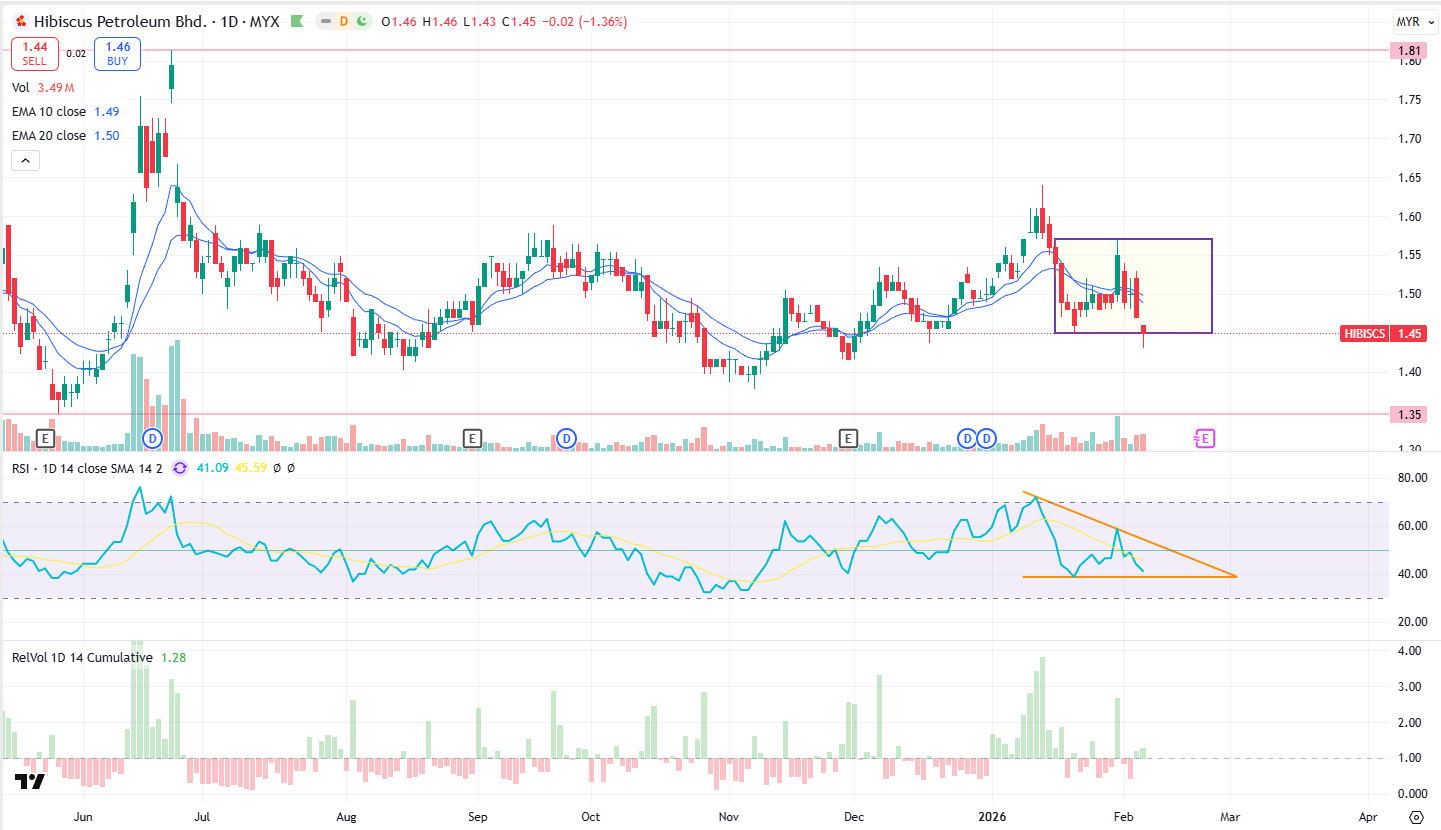Click 1.40 on the price axis
The height and width of the screenshot is (830, 1441).
coord(1411,372)
